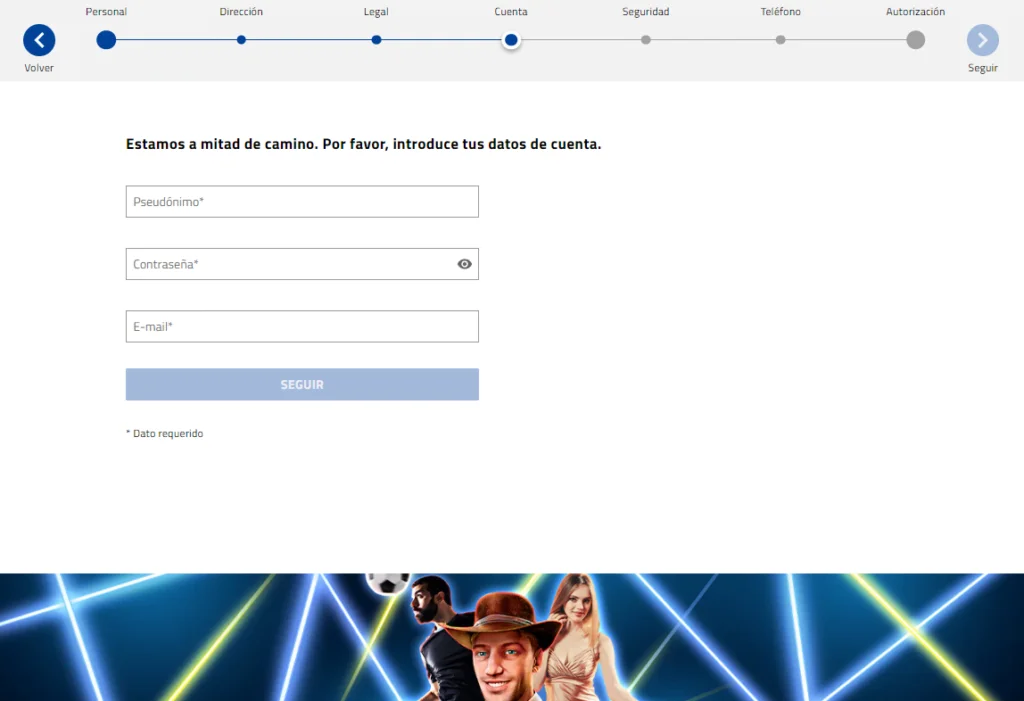Select the Legal step dot
The image size is (1024, 701).
(x=376, y=40)
